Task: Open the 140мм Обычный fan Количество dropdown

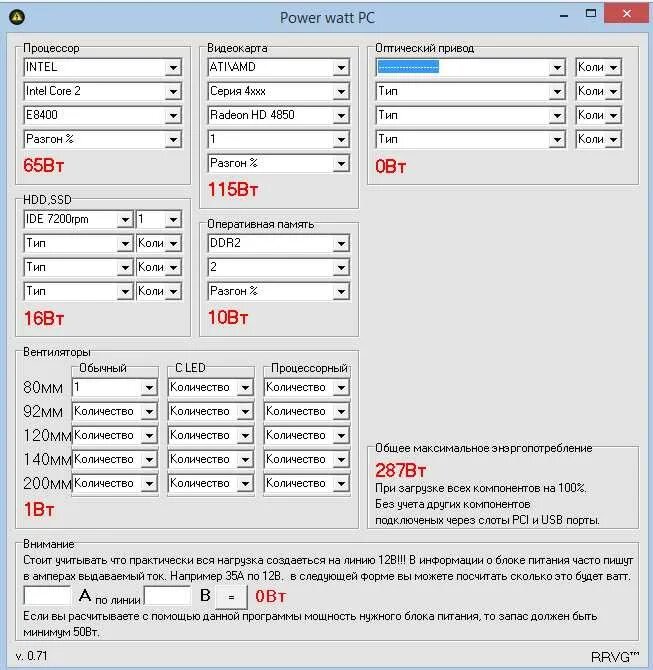Action: click(x=115, y=459)
